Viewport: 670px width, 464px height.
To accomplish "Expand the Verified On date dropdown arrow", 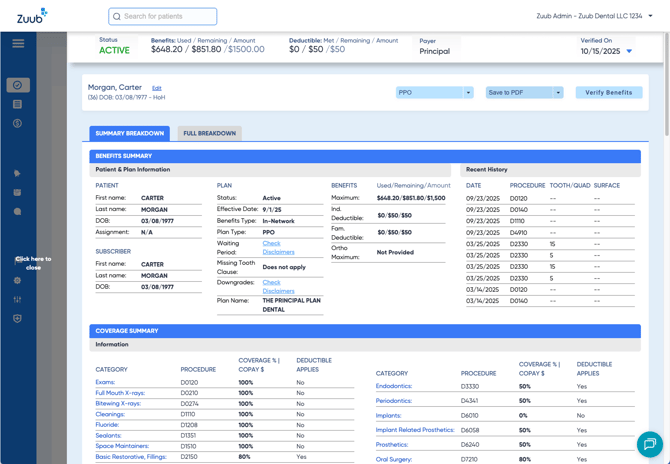I will [x=629, y=51].
